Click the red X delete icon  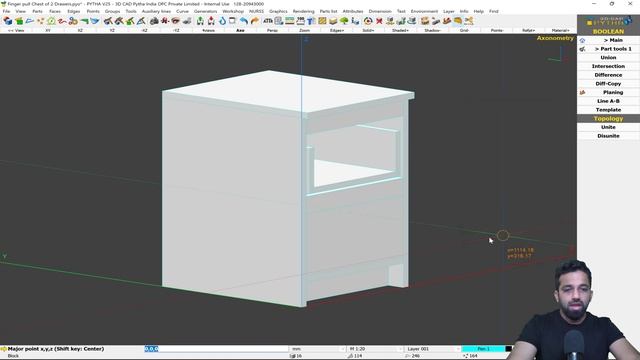pos(379,21)
